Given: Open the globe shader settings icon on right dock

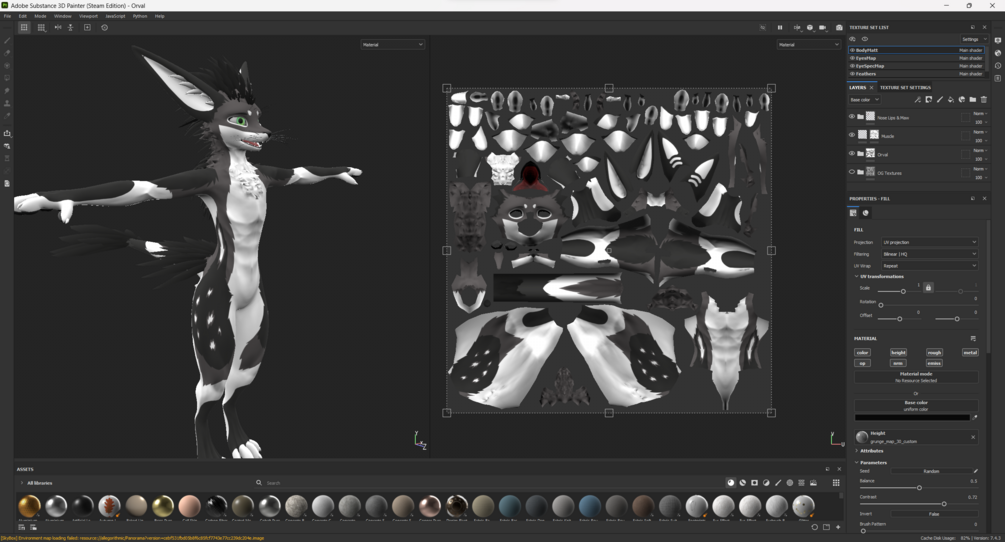Looking at the screenshot, I should [998, 53].
